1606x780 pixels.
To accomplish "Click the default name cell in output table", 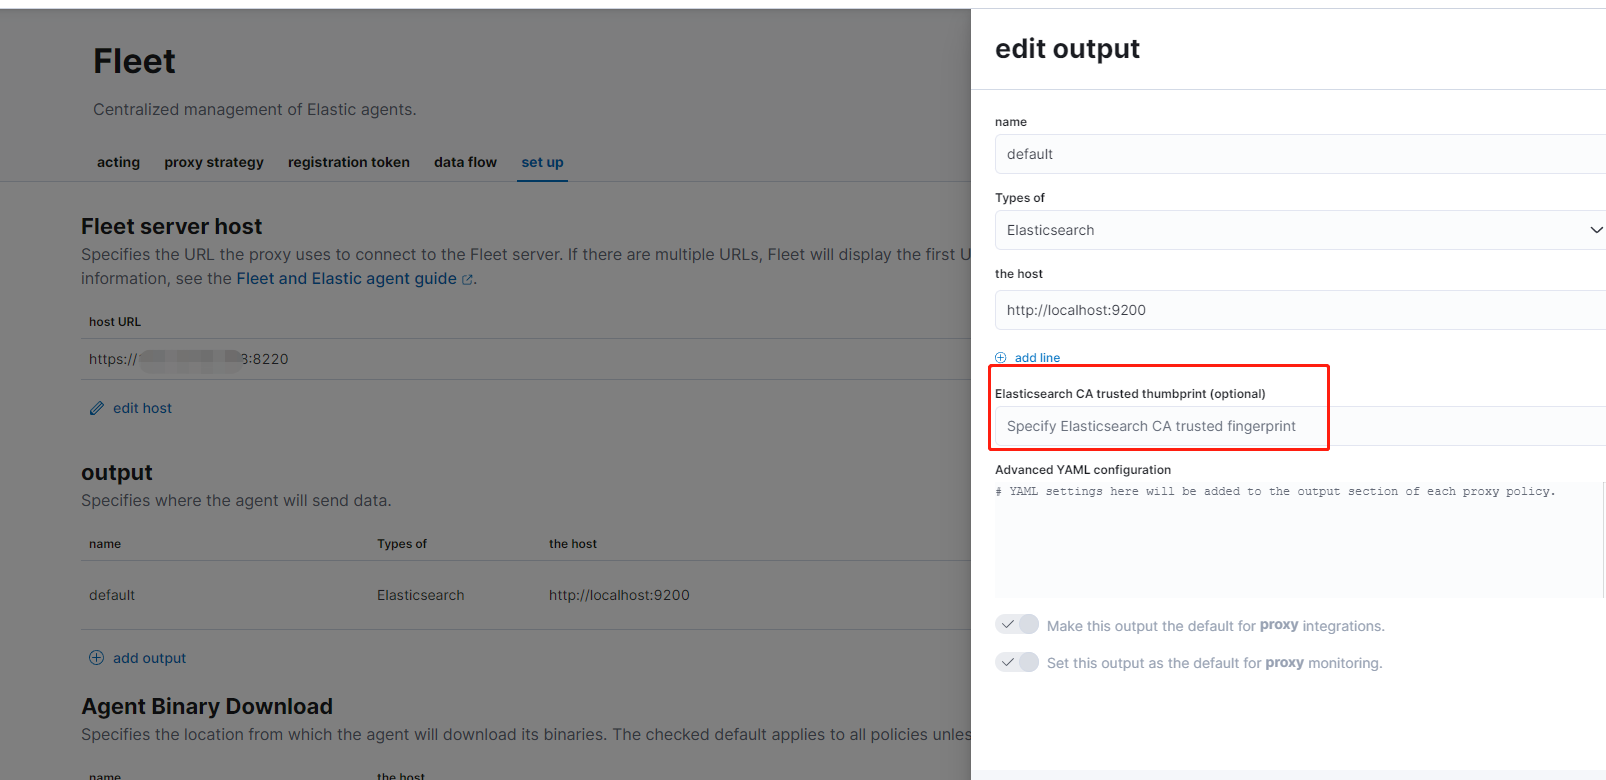I will click(x=112, y=595).
